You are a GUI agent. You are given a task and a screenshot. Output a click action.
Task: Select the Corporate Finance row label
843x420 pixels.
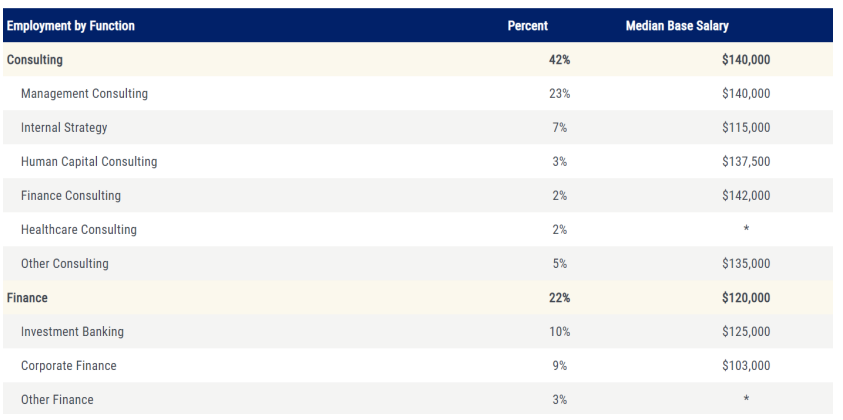point(68,366)
